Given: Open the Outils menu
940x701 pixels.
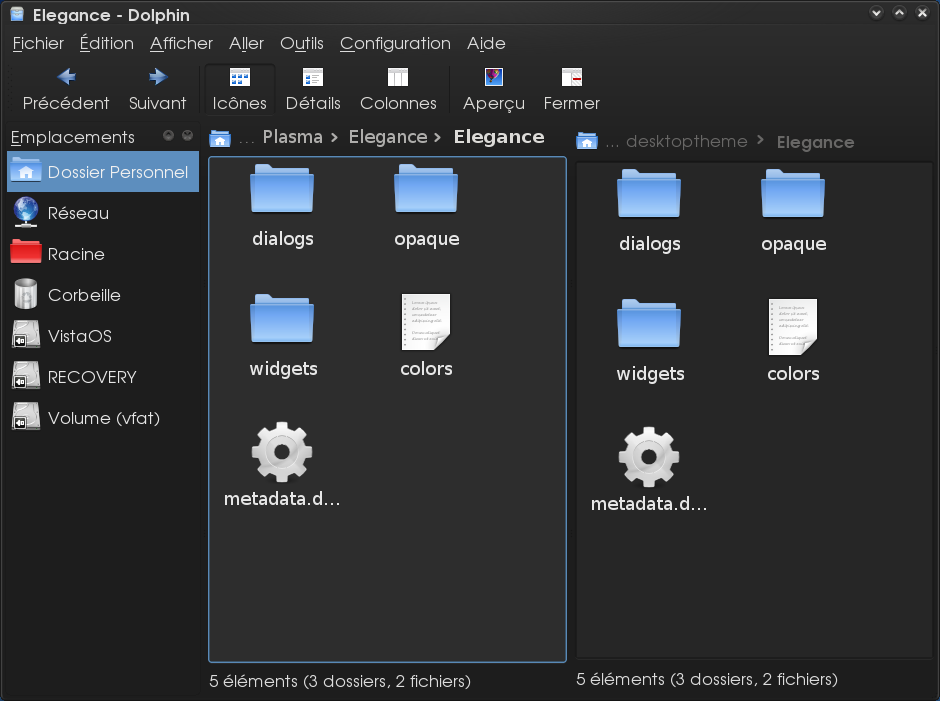Looking at the screenshot, I should pos(302,43).
